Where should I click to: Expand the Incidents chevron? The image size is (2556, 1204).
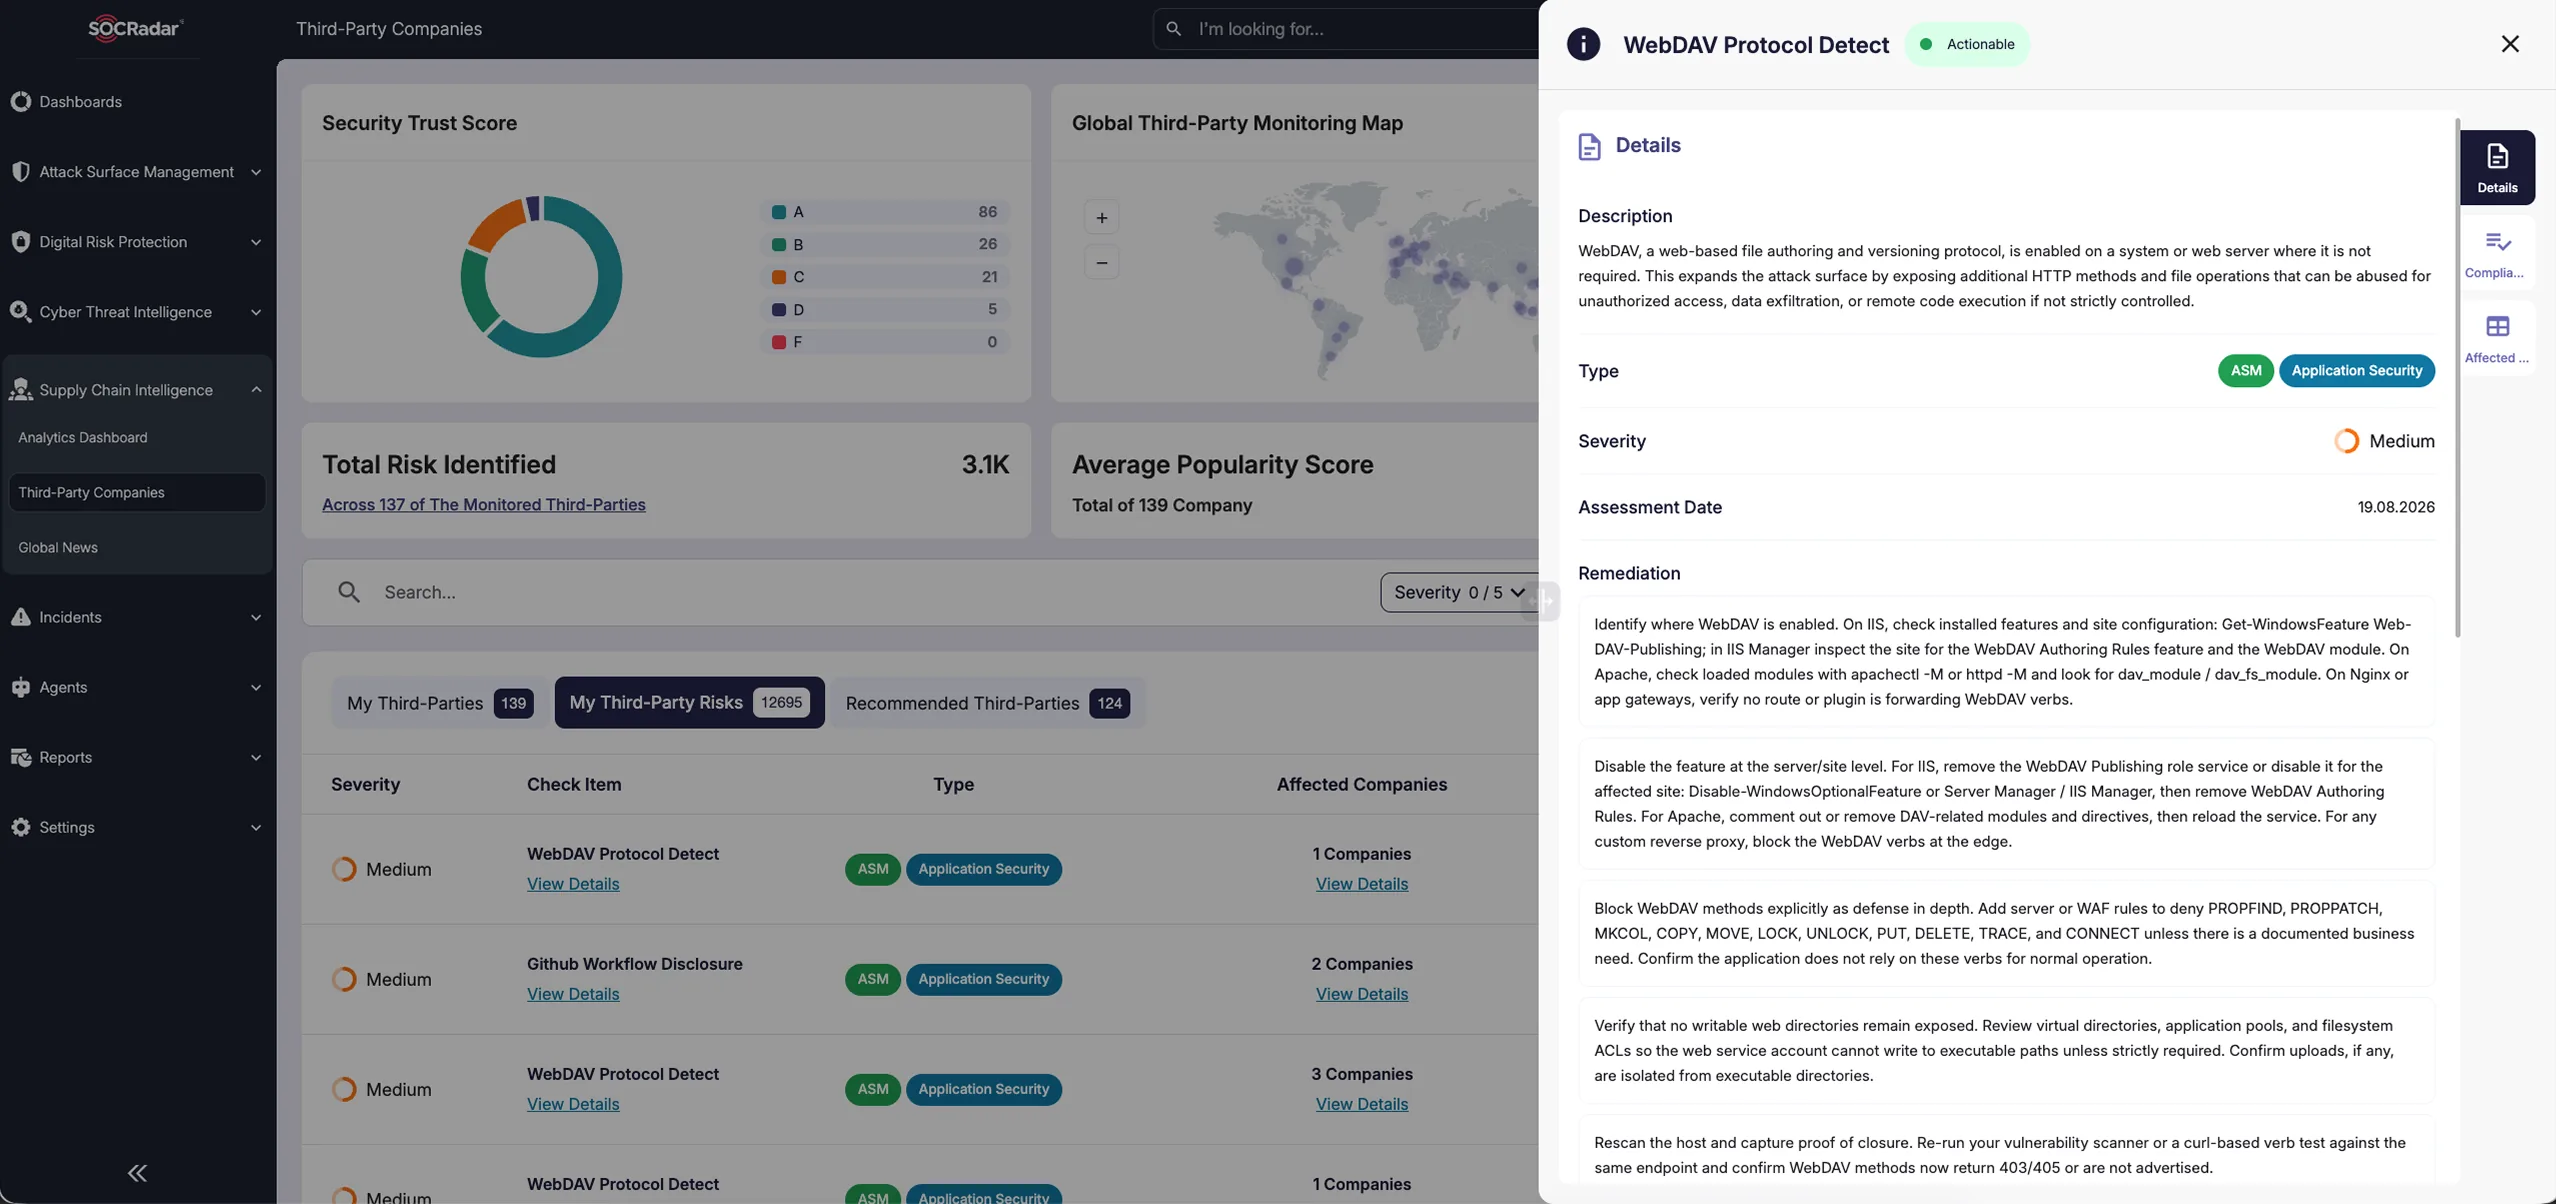[x=256, y=618]
